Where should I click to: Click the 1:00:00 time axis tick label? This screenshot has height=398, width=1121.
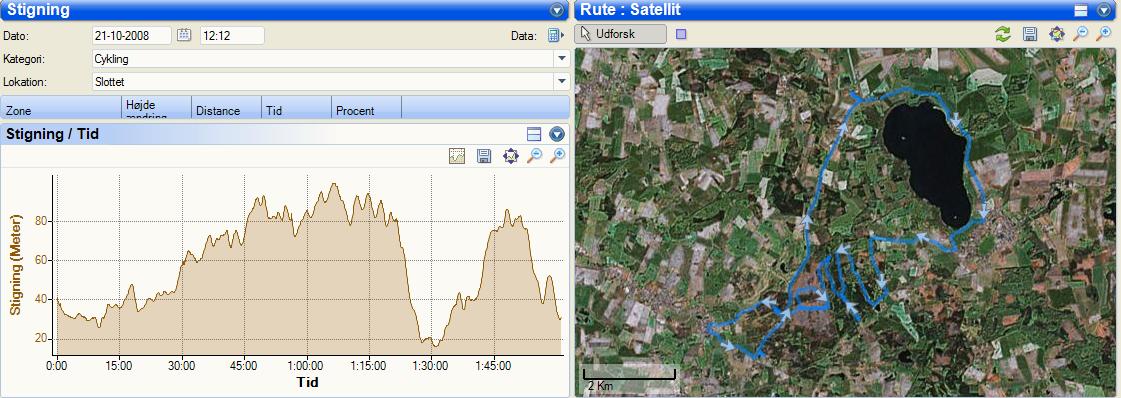[x=307, y=366]
